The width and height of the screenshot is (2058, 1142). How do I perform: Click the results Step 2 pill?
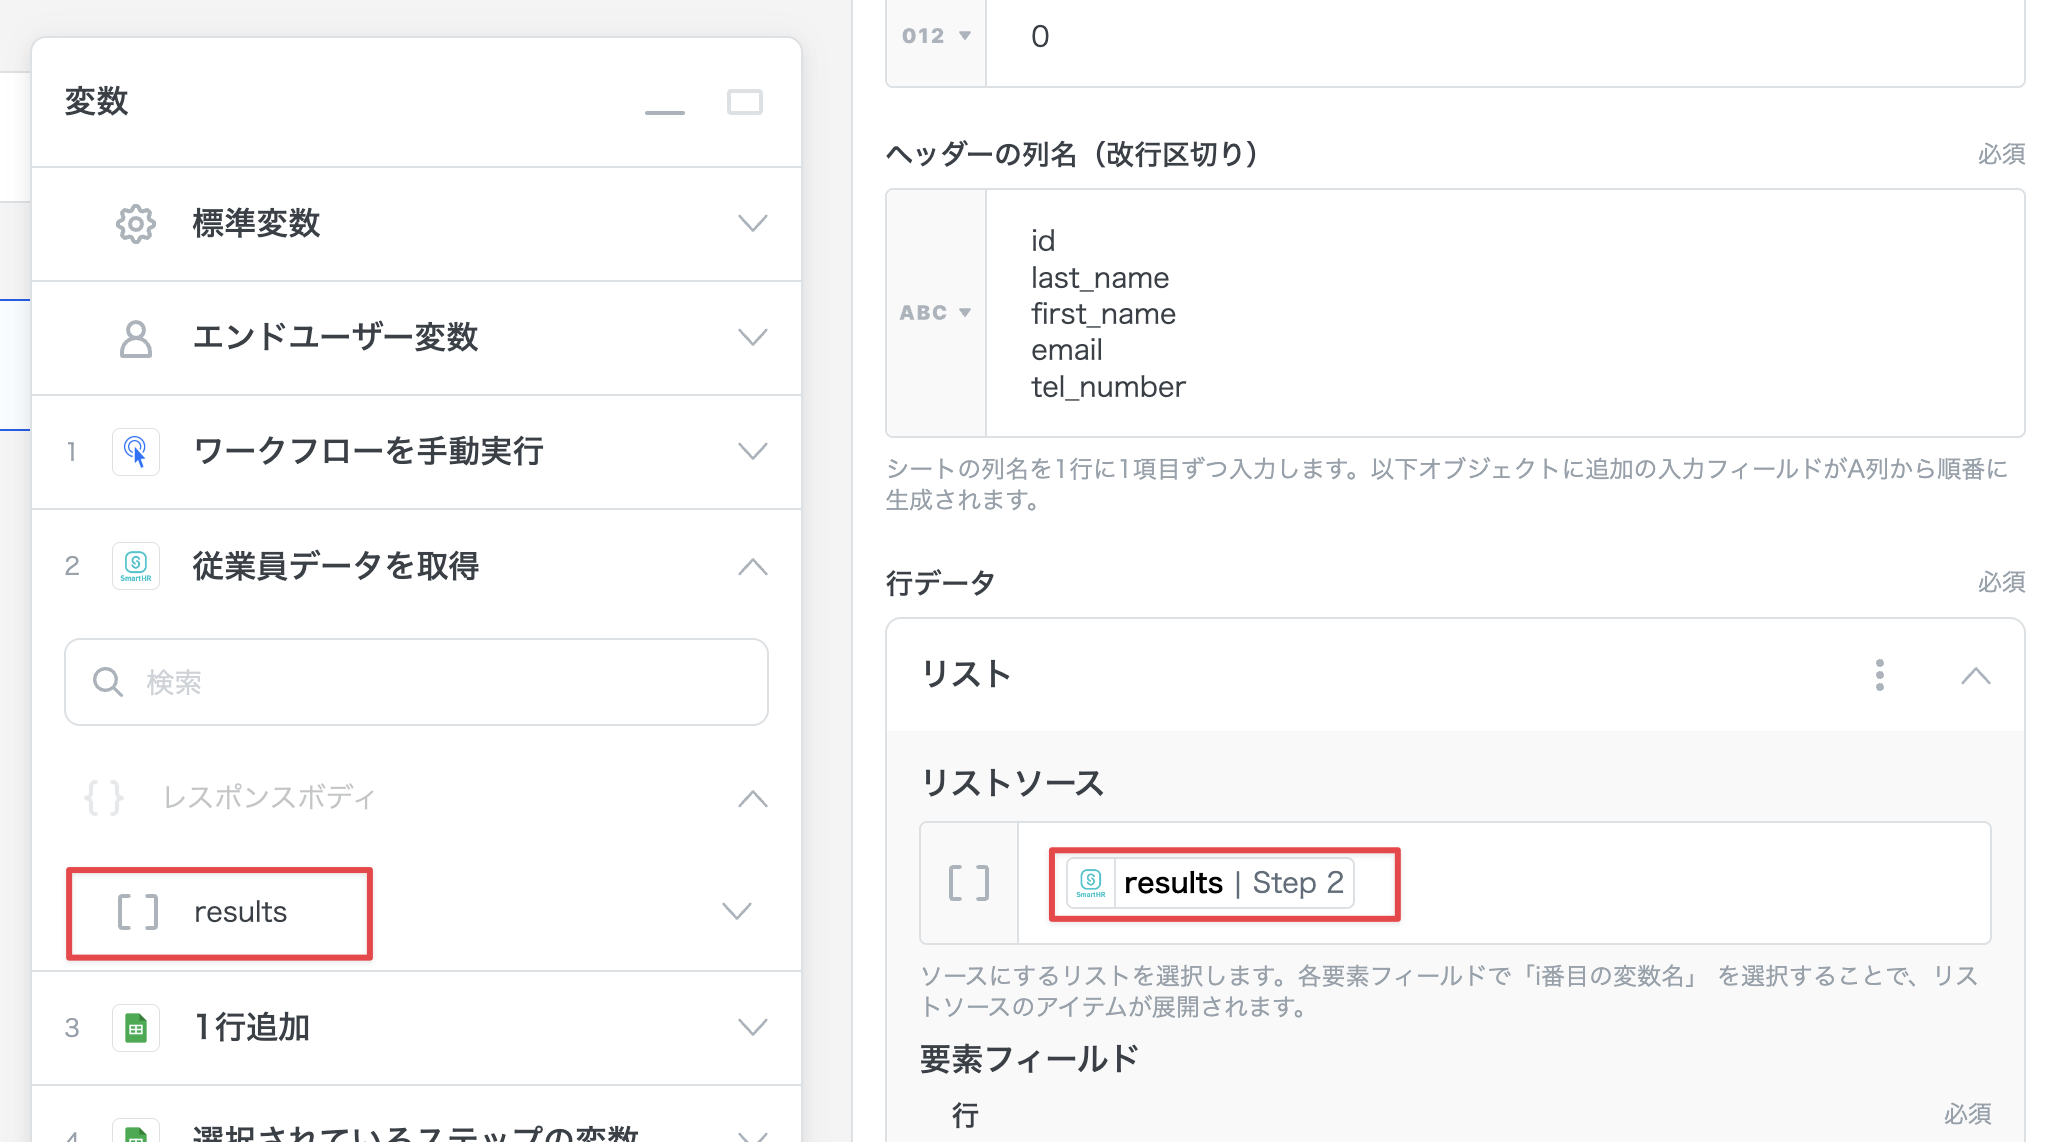tap(1210, 883)
